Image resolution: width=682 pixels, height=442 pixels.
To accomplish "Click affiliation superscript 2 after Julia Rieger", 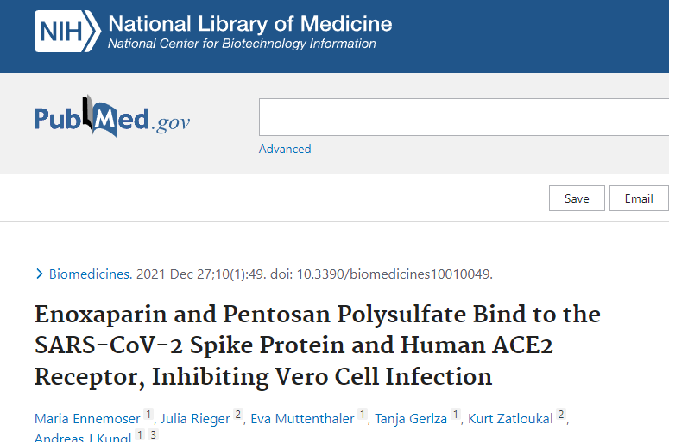I will pyautogui.click(x=238, y=414).
